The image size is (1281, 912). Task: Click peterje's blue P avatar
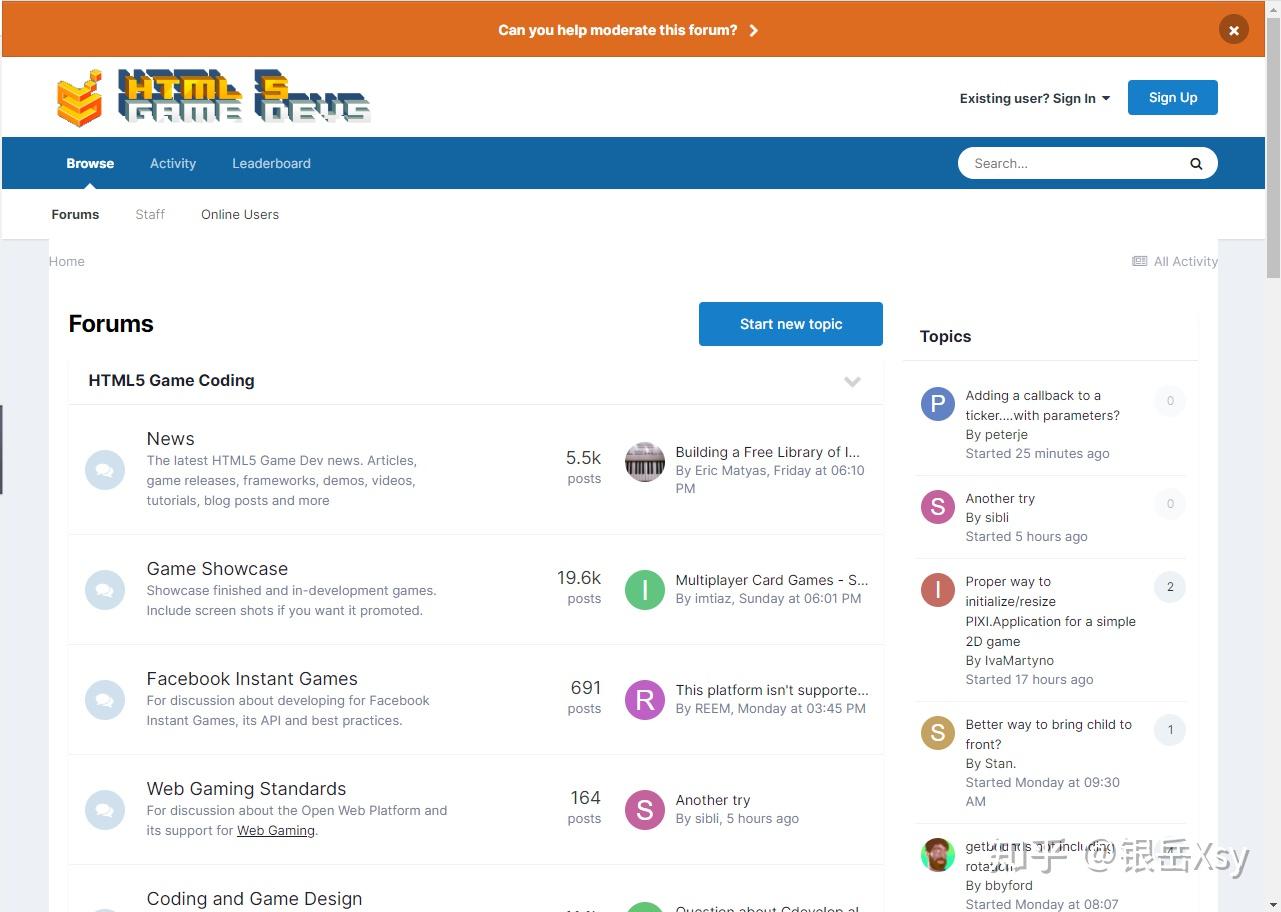(x=937, y=404)
